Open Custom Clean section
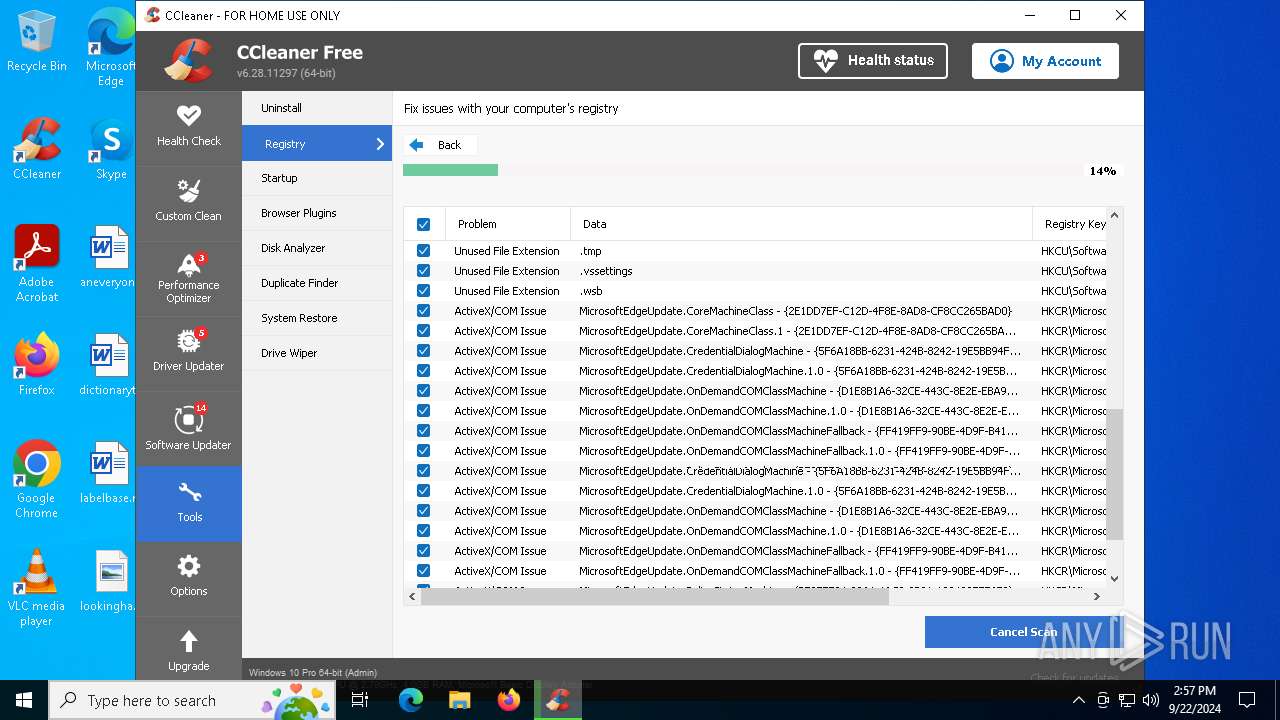The width and height of the screenshot is (1280, 720). tap(188, 201)
